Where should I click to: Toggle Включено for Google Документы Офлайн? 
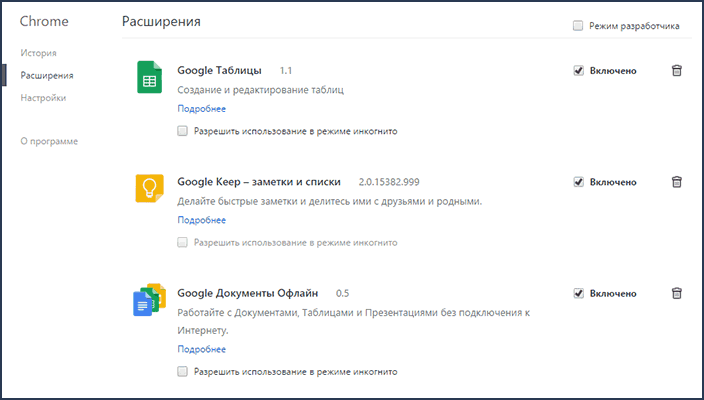tap(578, 293)
